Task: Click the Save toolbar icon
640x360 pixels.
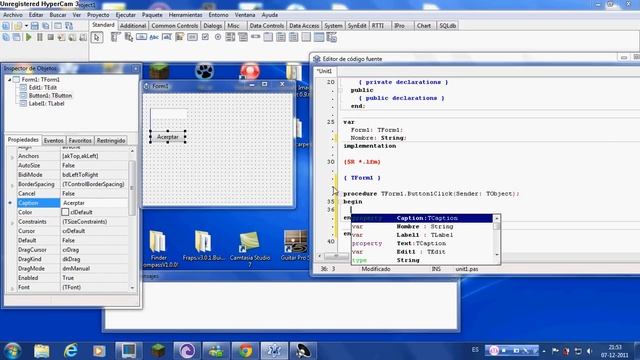Action: click(x=35, y=26)
